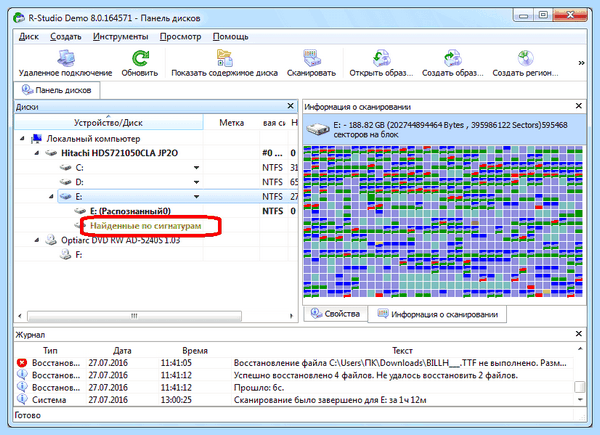Click the Открыть образ toolbar icon
Image resolution: width=600 pixels, height=435 pixels.
[x=381, y=58]
